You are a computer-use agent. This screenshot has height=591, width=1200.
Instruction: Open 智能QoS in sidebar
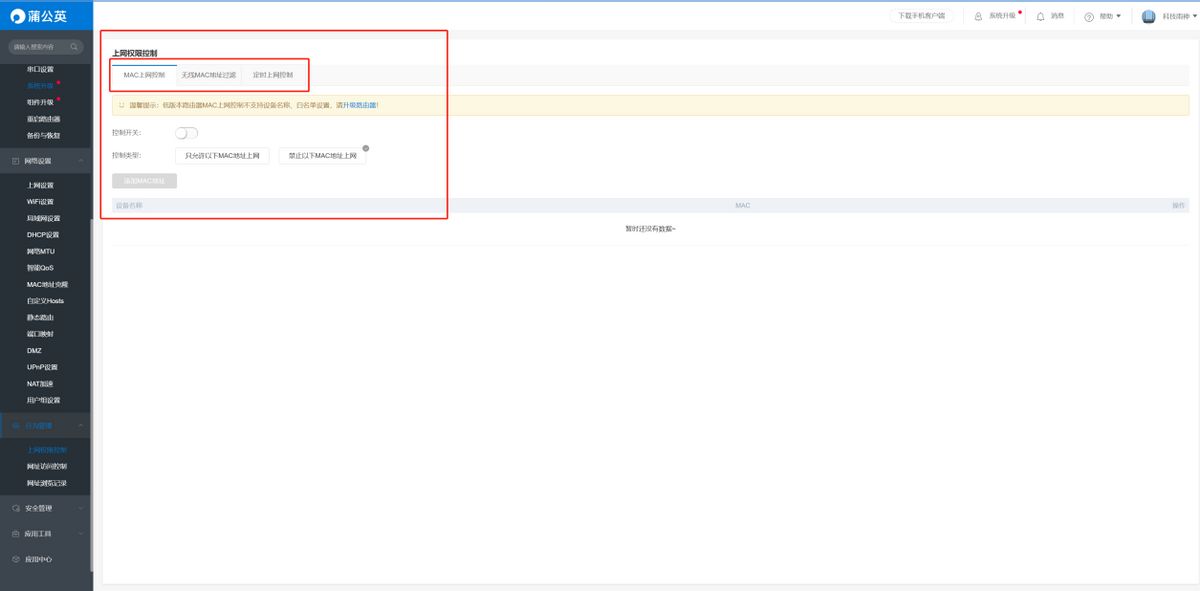tap(41, 268)
